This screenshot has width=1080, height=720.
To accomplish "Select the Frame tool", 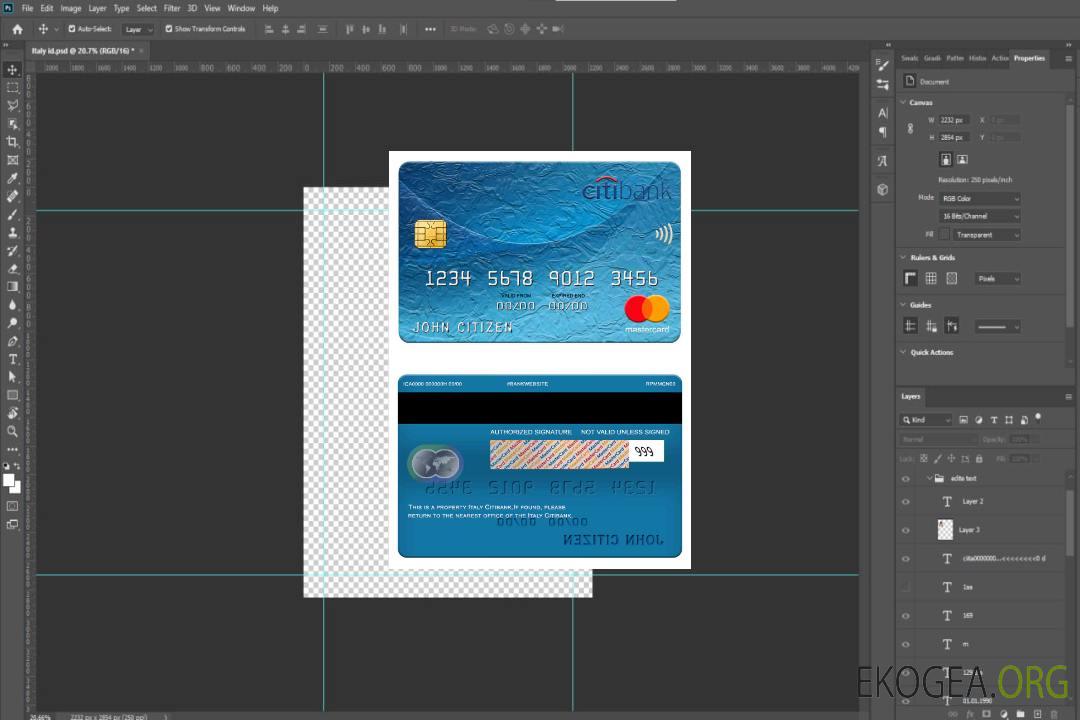I will [x=12, y=160].
